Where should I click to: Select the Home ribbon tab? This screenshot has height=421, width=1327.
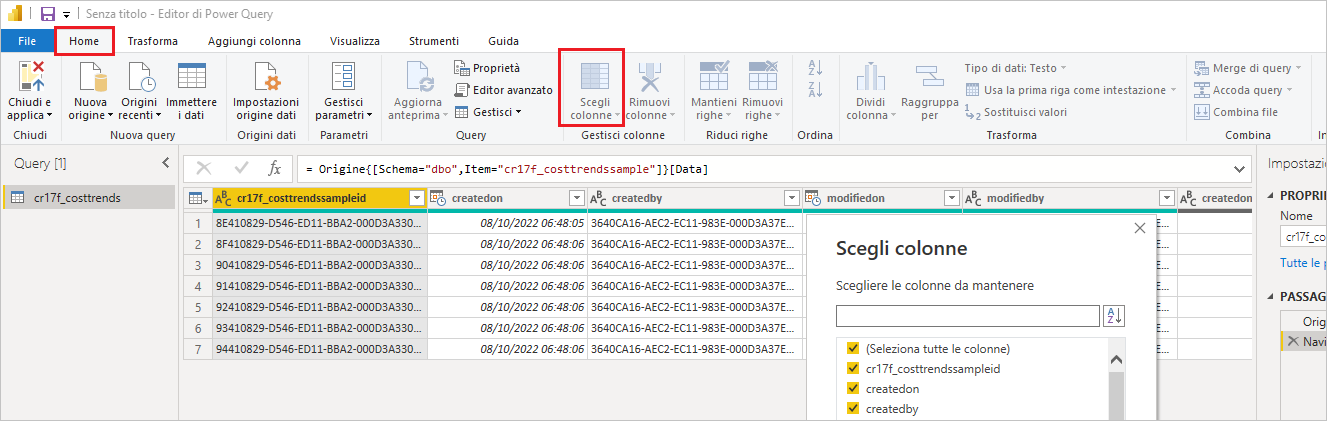point(84,41)
